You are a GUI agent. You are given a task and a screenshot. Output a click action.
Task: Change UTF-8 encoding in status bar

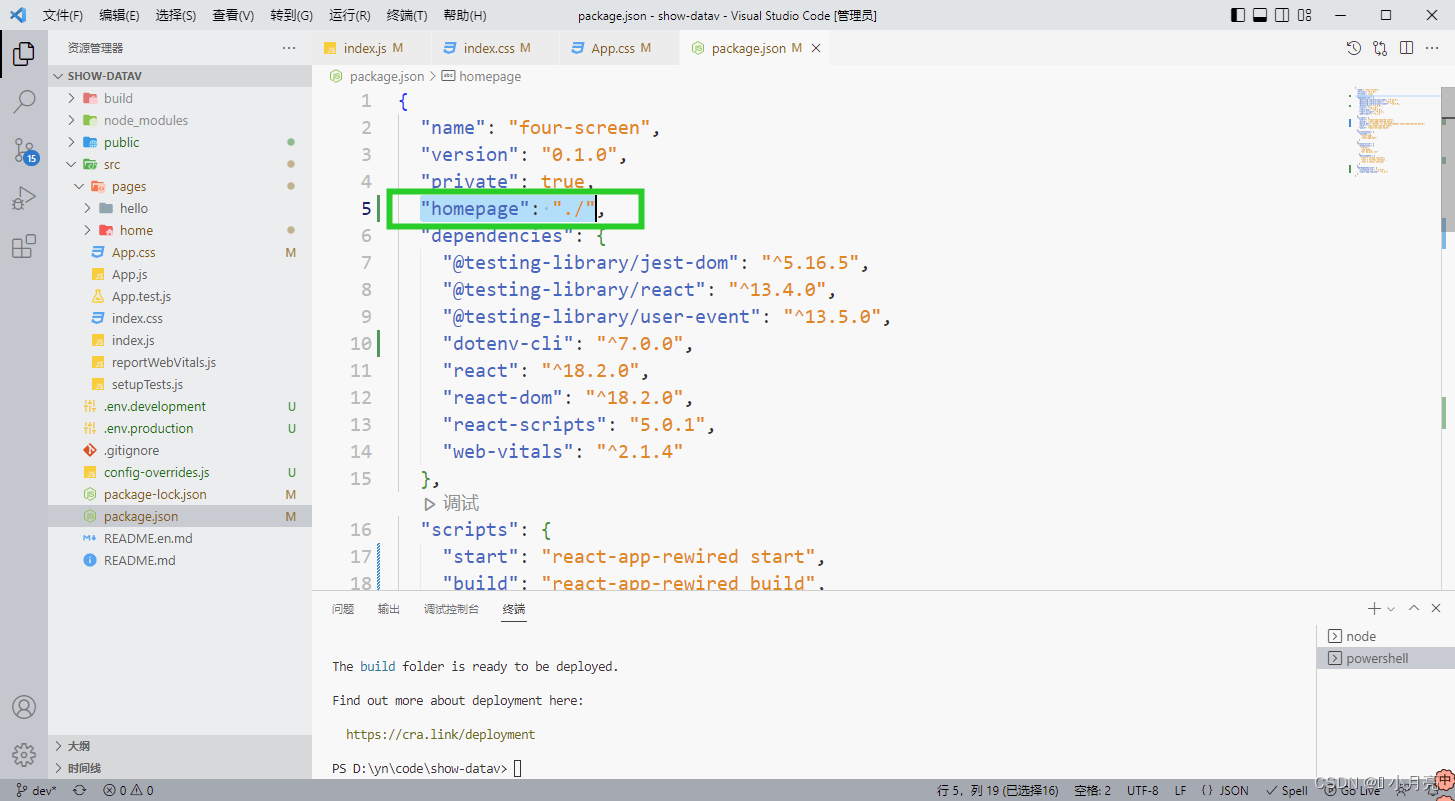[1143, 790]
